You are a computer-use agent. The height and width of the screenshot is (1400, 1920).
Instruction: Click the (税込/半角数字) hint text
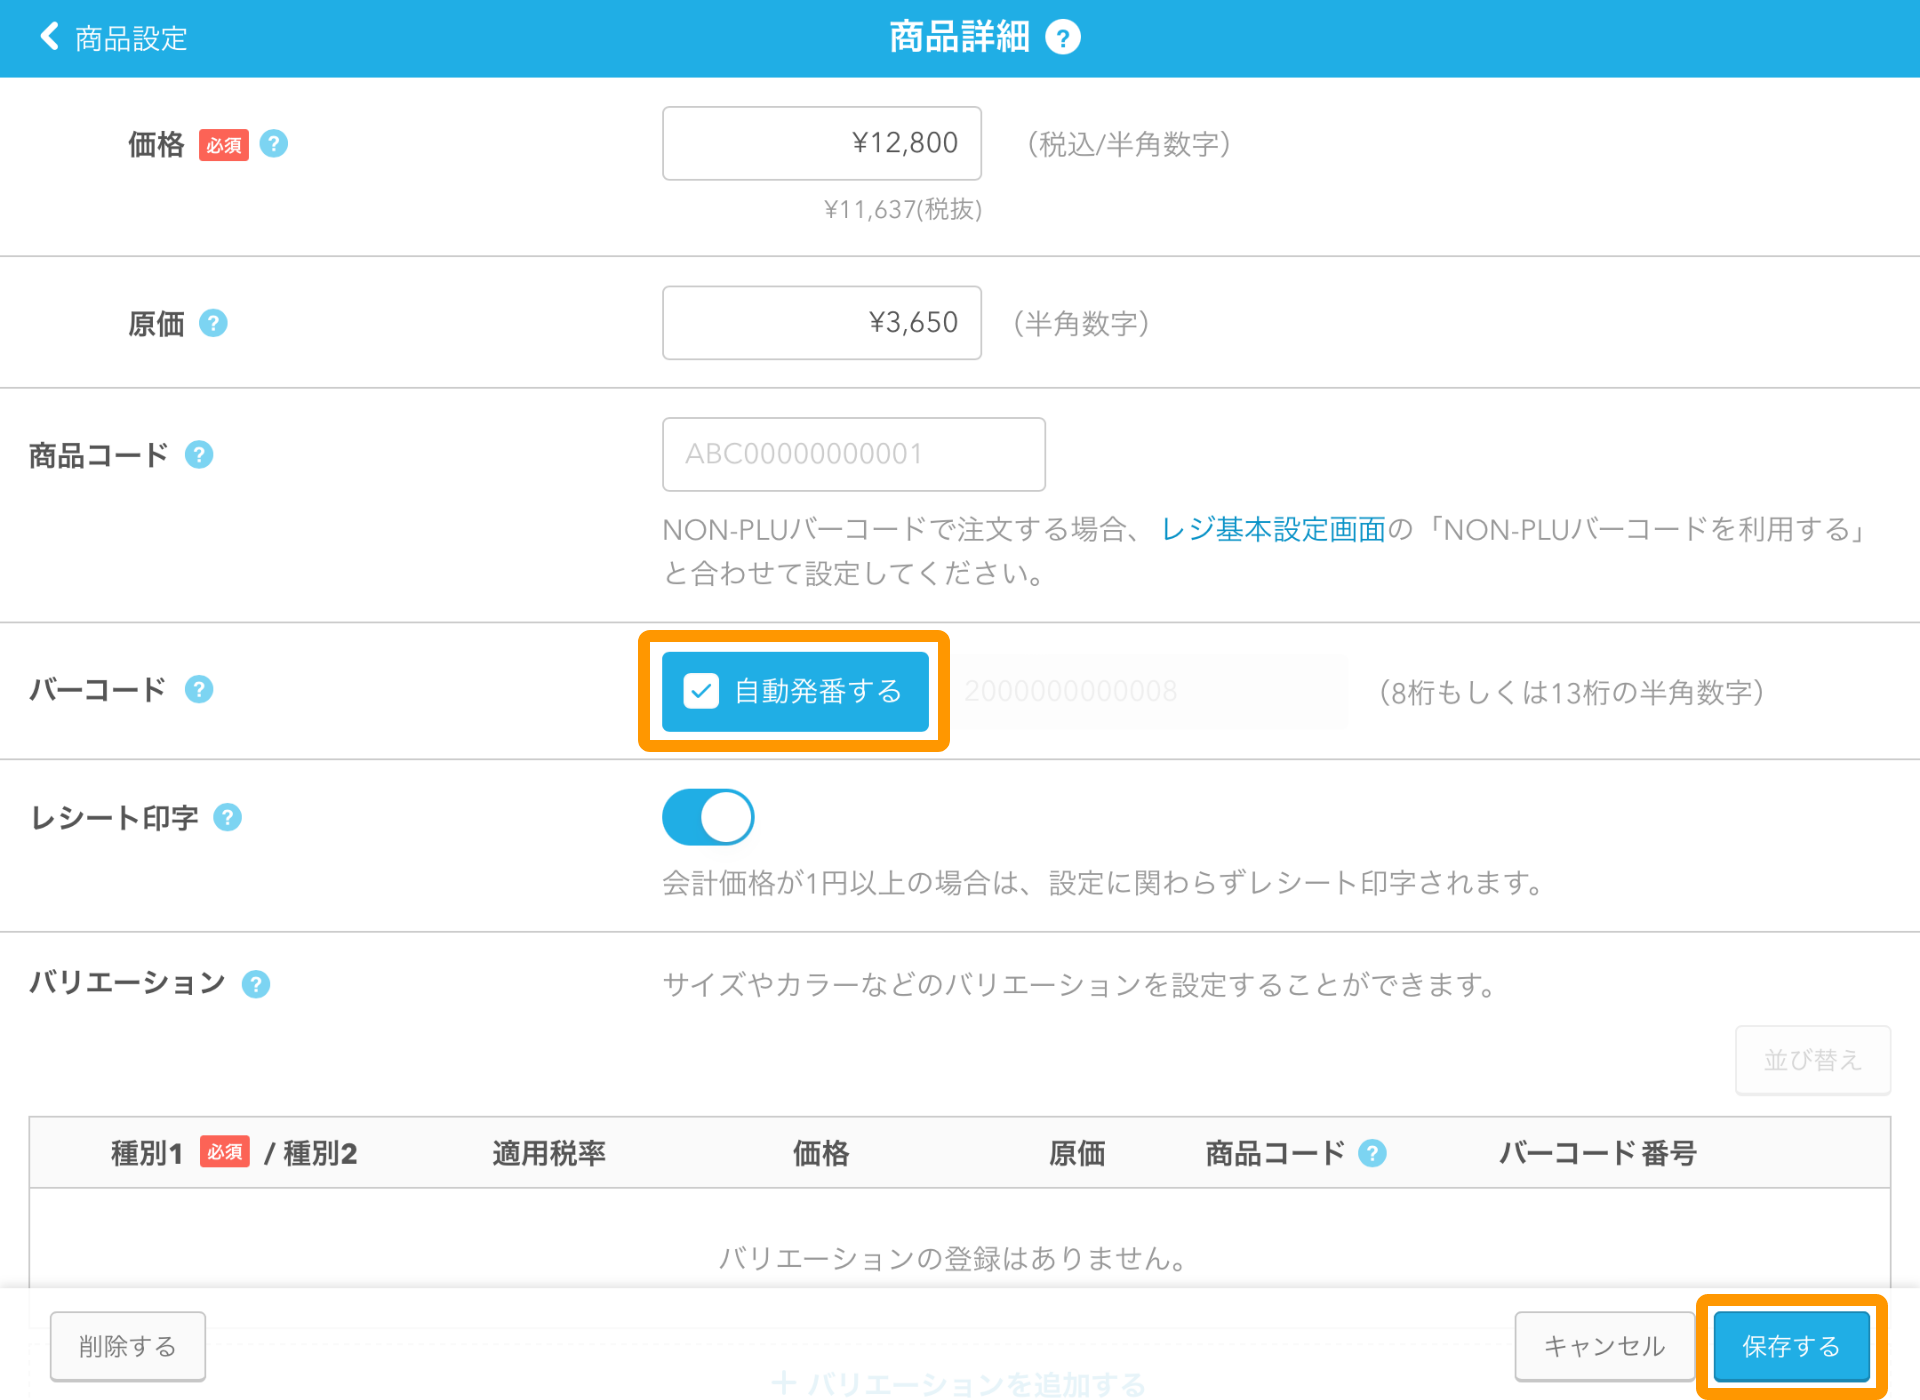(x=1129, y=144)
